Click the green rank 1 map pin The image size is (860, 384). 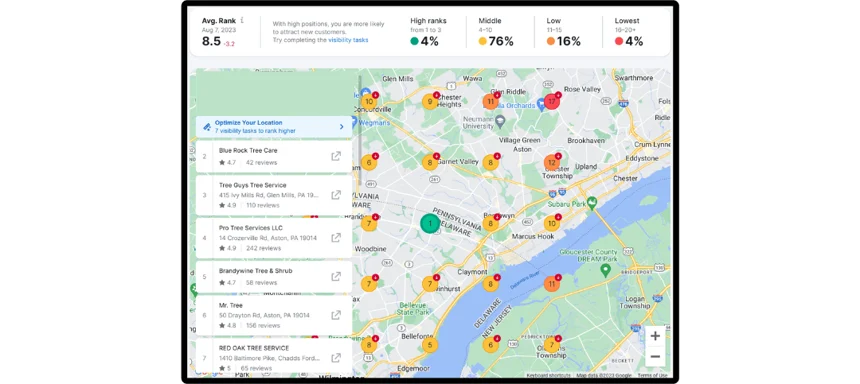coord(430,223)
